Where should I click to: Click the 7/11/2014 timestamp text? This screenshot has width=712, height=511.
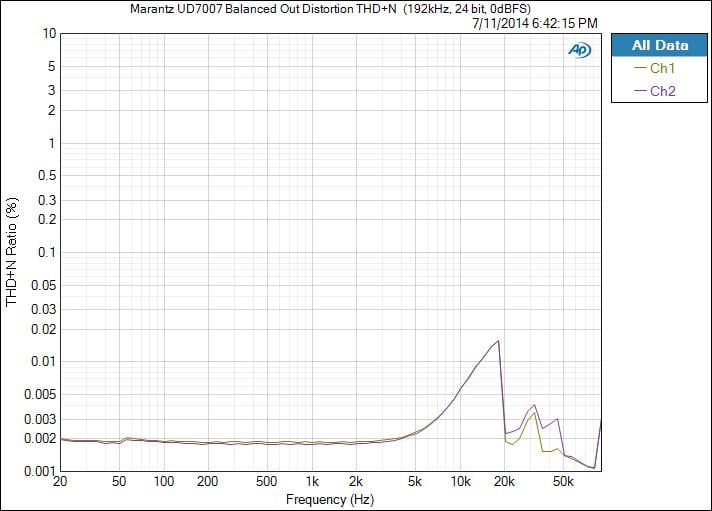(x=534, y=23)
